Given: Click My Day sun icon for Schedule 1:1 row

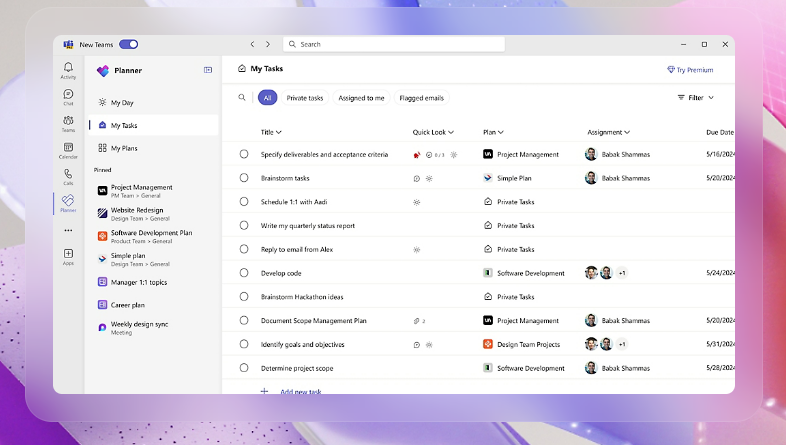Looking at the screenshot, I should pos(416,202).
